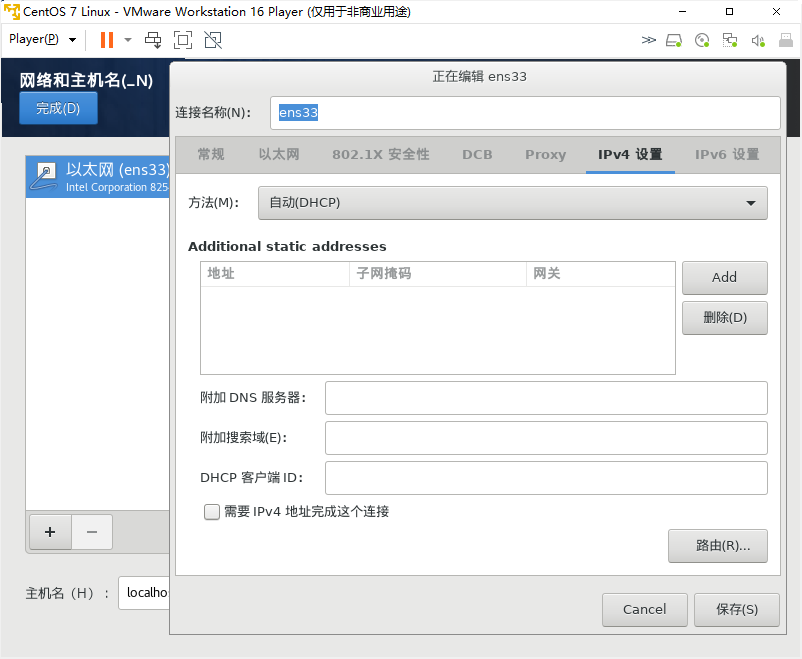The width and height of the screenshot is (802, 659).
Task: Click the VMware application logo icon
Action: coord(12,11)
